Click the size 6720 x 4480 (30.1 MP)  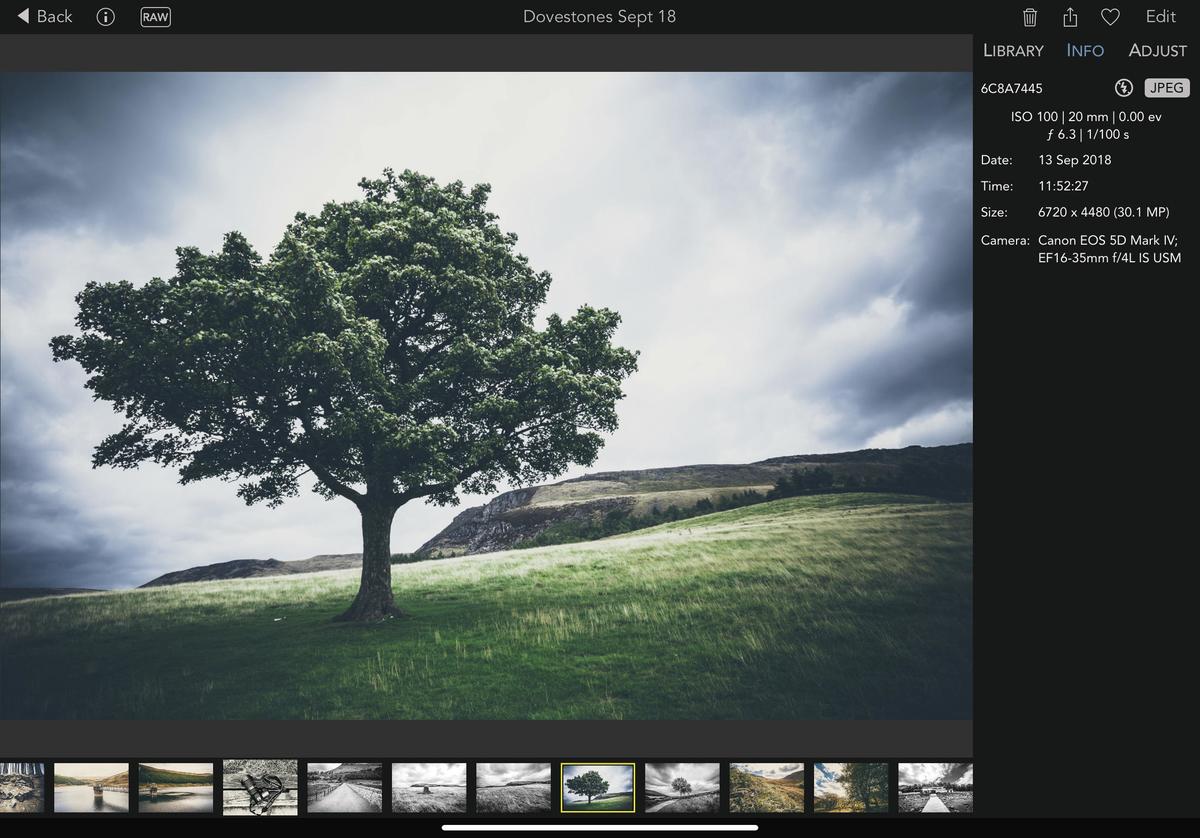coord(1104,212)
